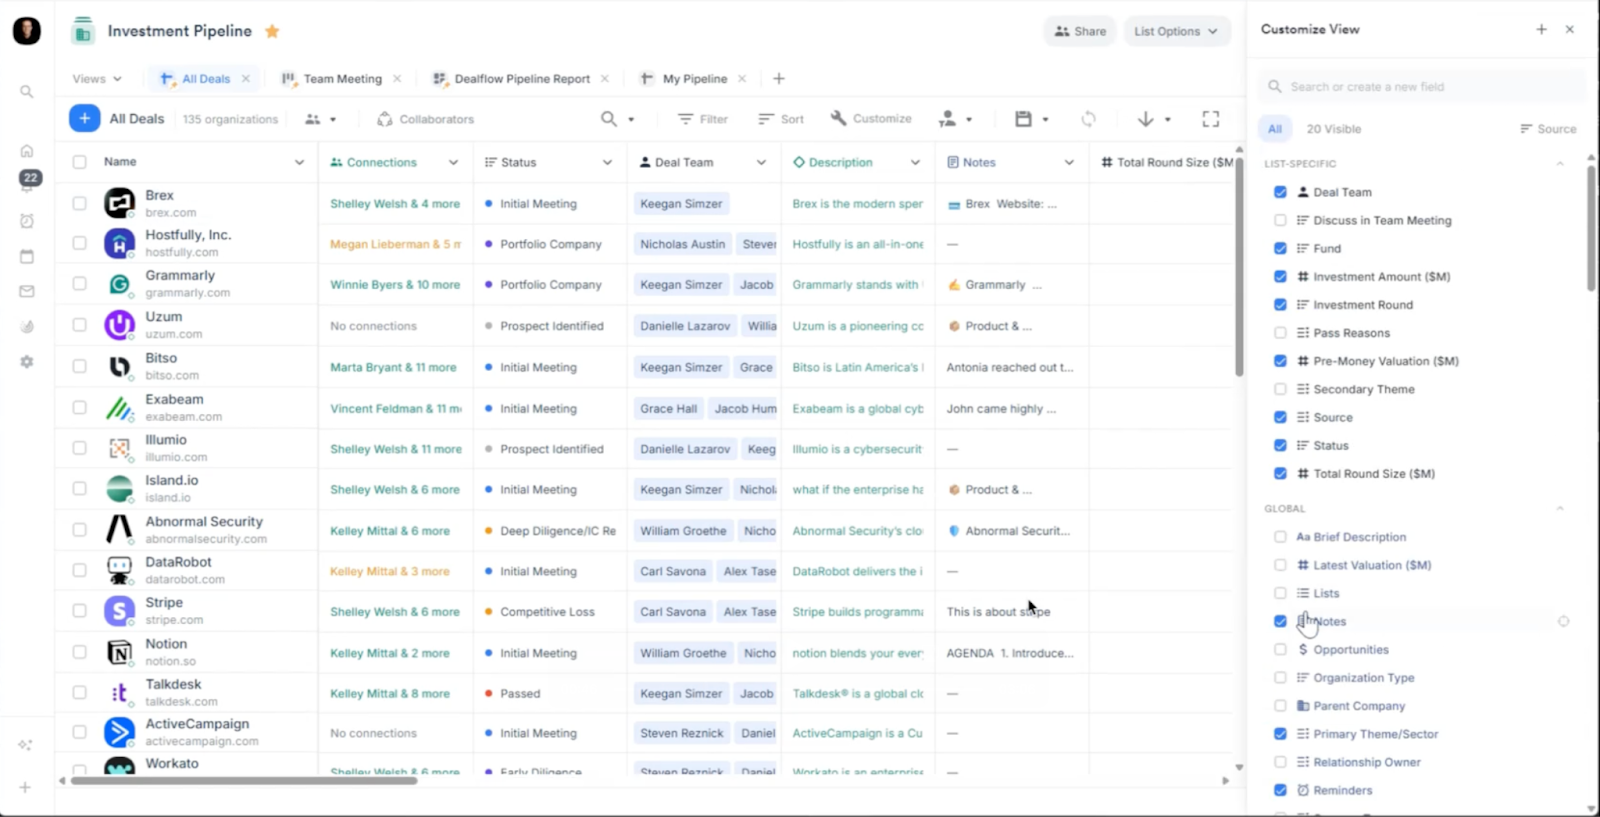1600x817 pixels.
Task: Check the Pass Reasons checkbox
Action: tap(1280, 333)
